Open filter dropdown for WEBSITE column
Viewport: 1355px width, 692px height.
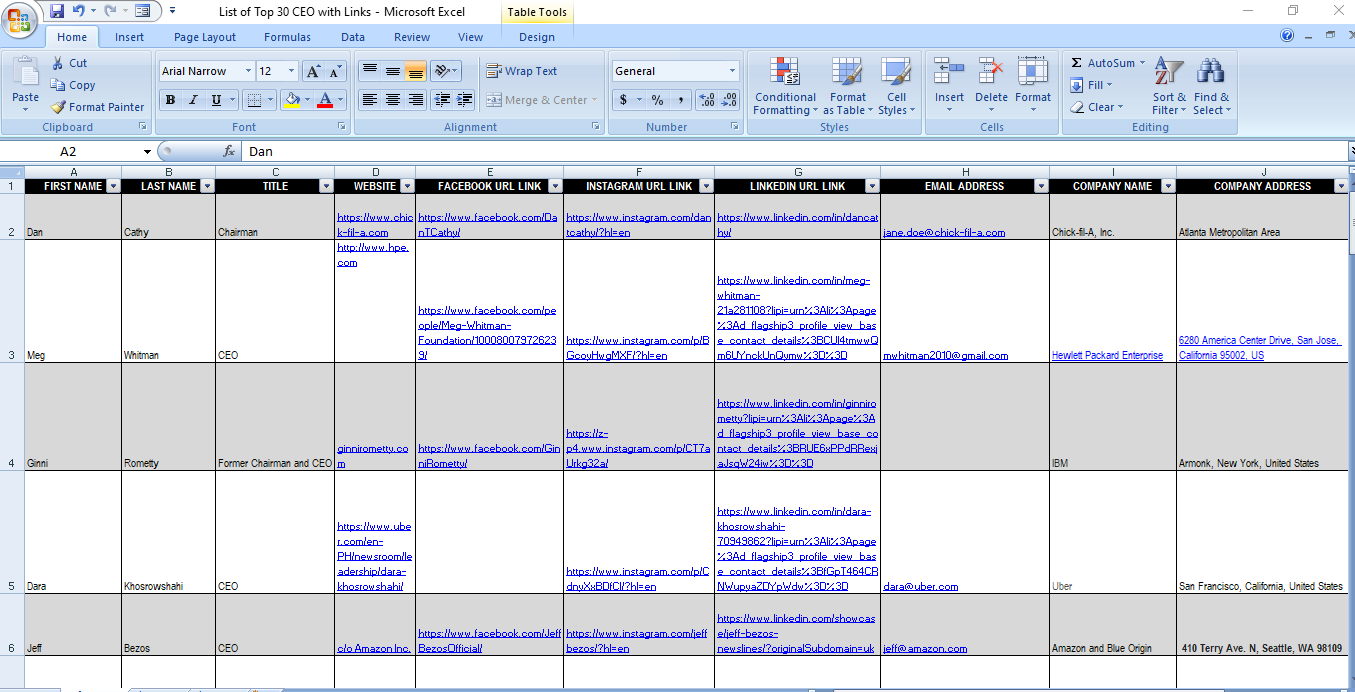pos(407,186)
